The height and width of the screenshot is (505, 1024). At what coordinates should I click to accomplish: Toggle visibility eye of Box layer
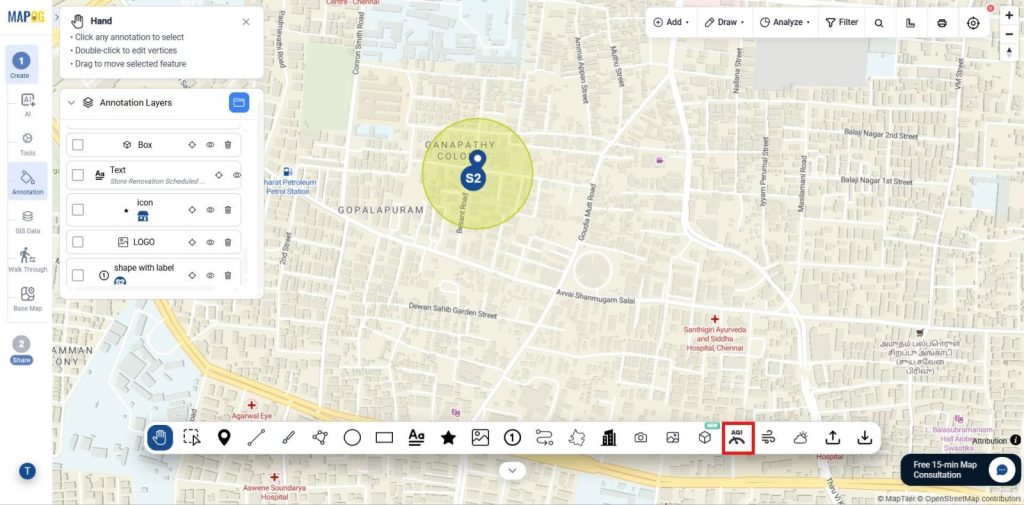click(210, 145)
